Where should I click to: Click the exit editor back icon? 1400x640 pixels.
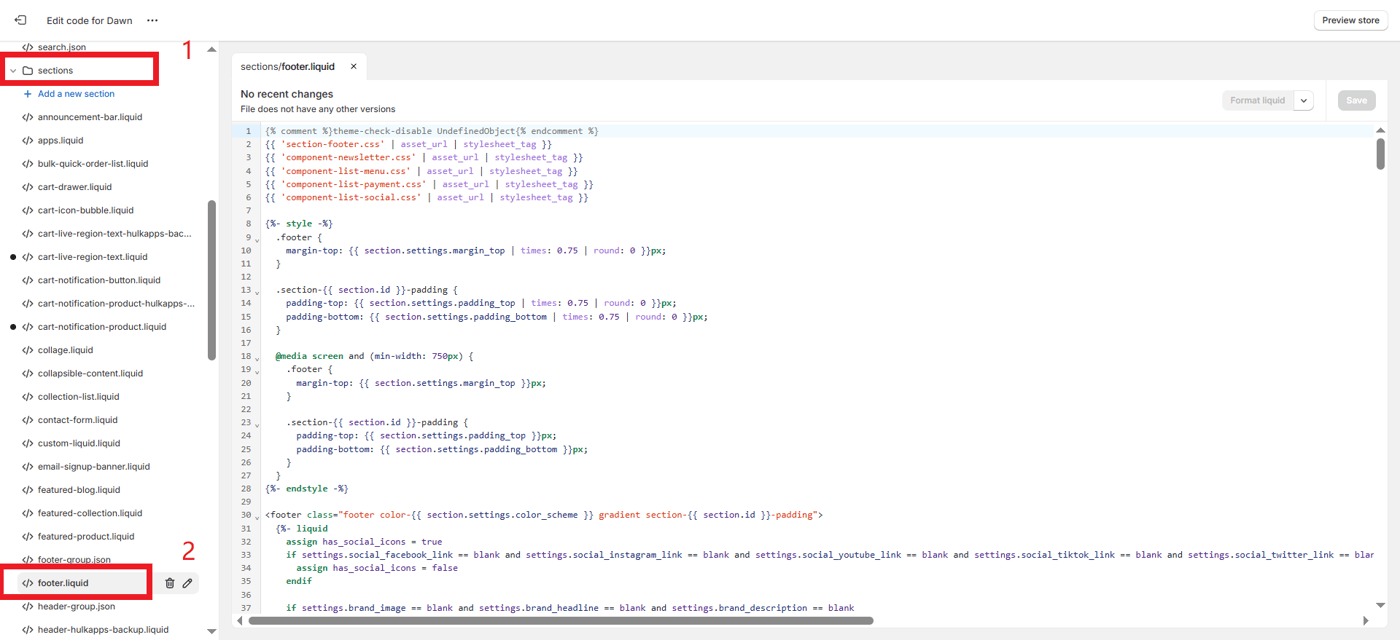pyautogui.click(x=20, y=20)
